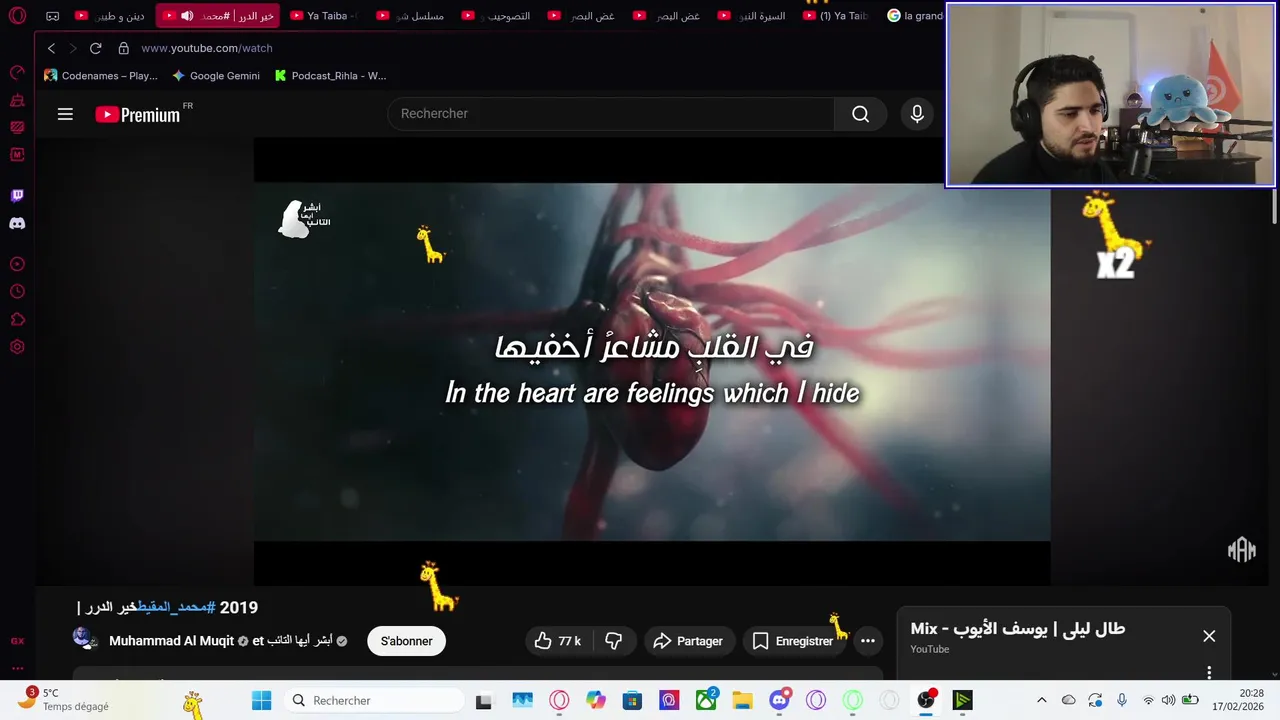Focus the www.youtube.com/watch address bar
The height and width of the screenshot is (720, 1280).
click(207, 48)
